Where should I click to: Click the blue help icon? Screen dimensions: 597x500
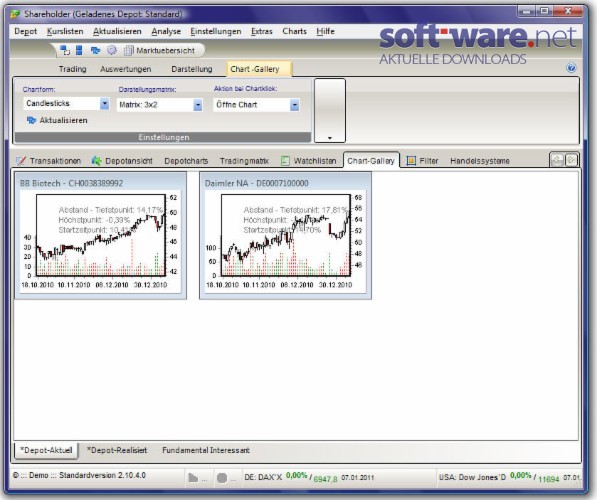pyautogui.click(x=571, y=68)
